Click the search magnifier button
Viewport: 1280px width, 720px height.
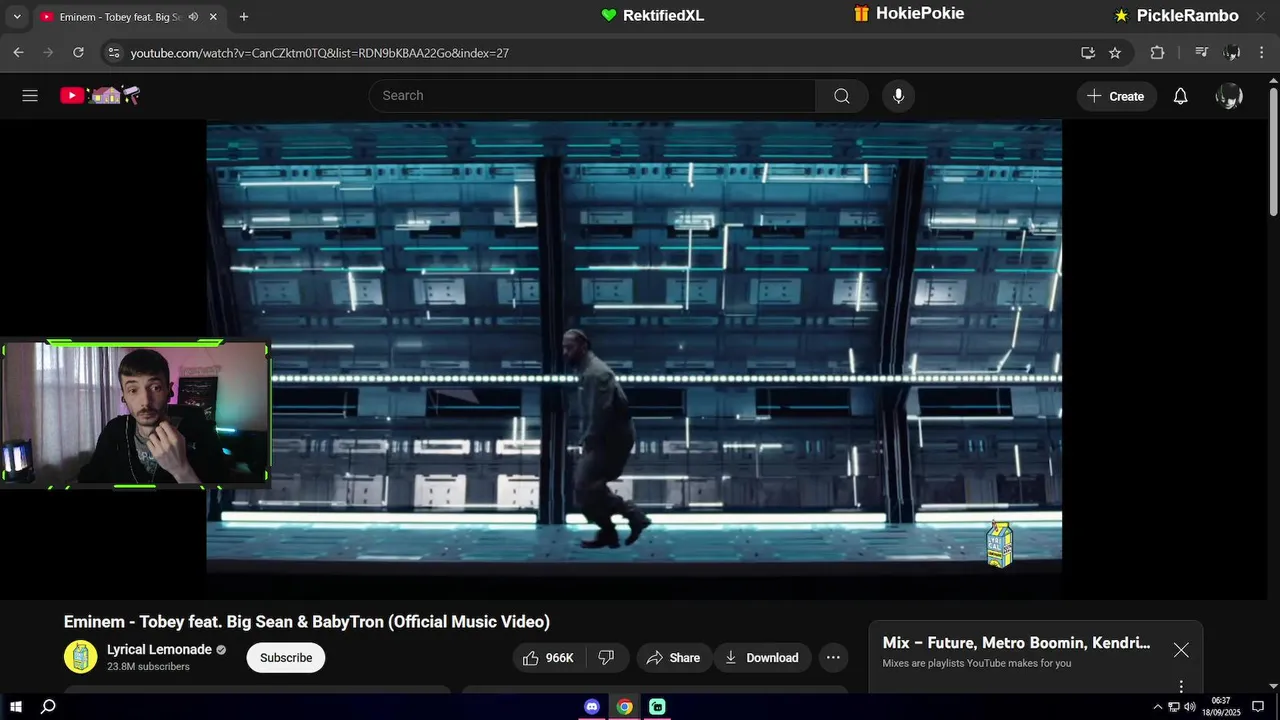[x=842, y=96]
